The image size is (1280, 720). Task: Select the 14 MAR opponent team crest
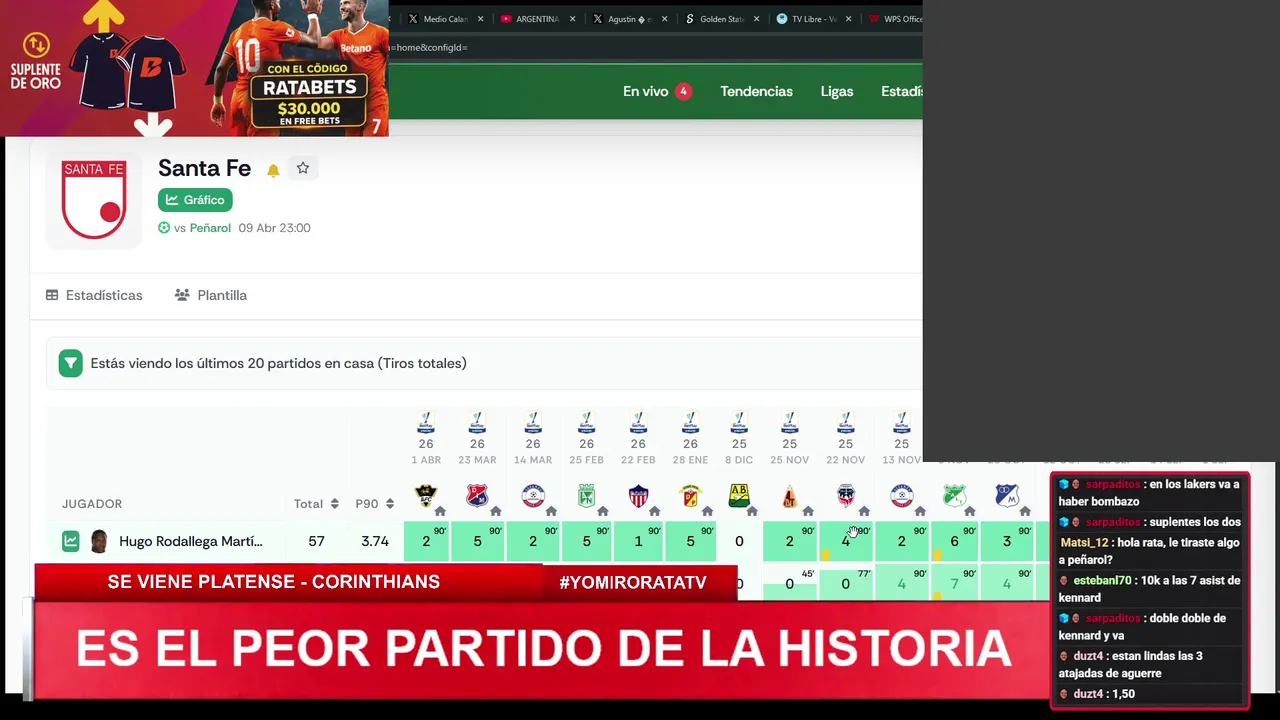click(533, 495)
